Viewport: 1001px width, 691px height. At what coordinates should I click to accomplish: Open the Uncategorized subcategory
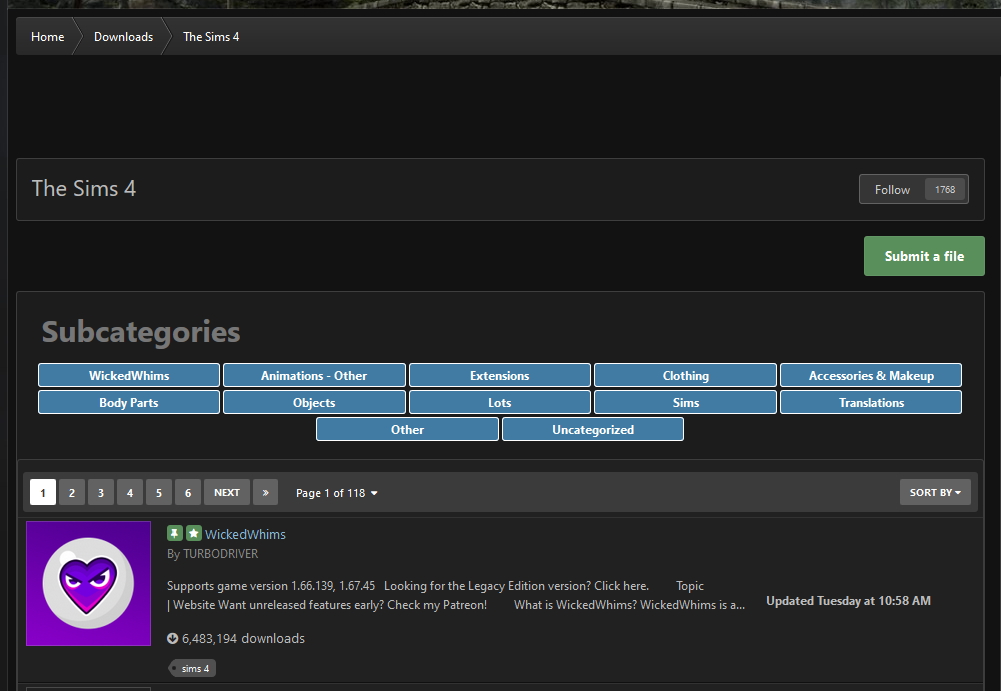click(593, 429)
